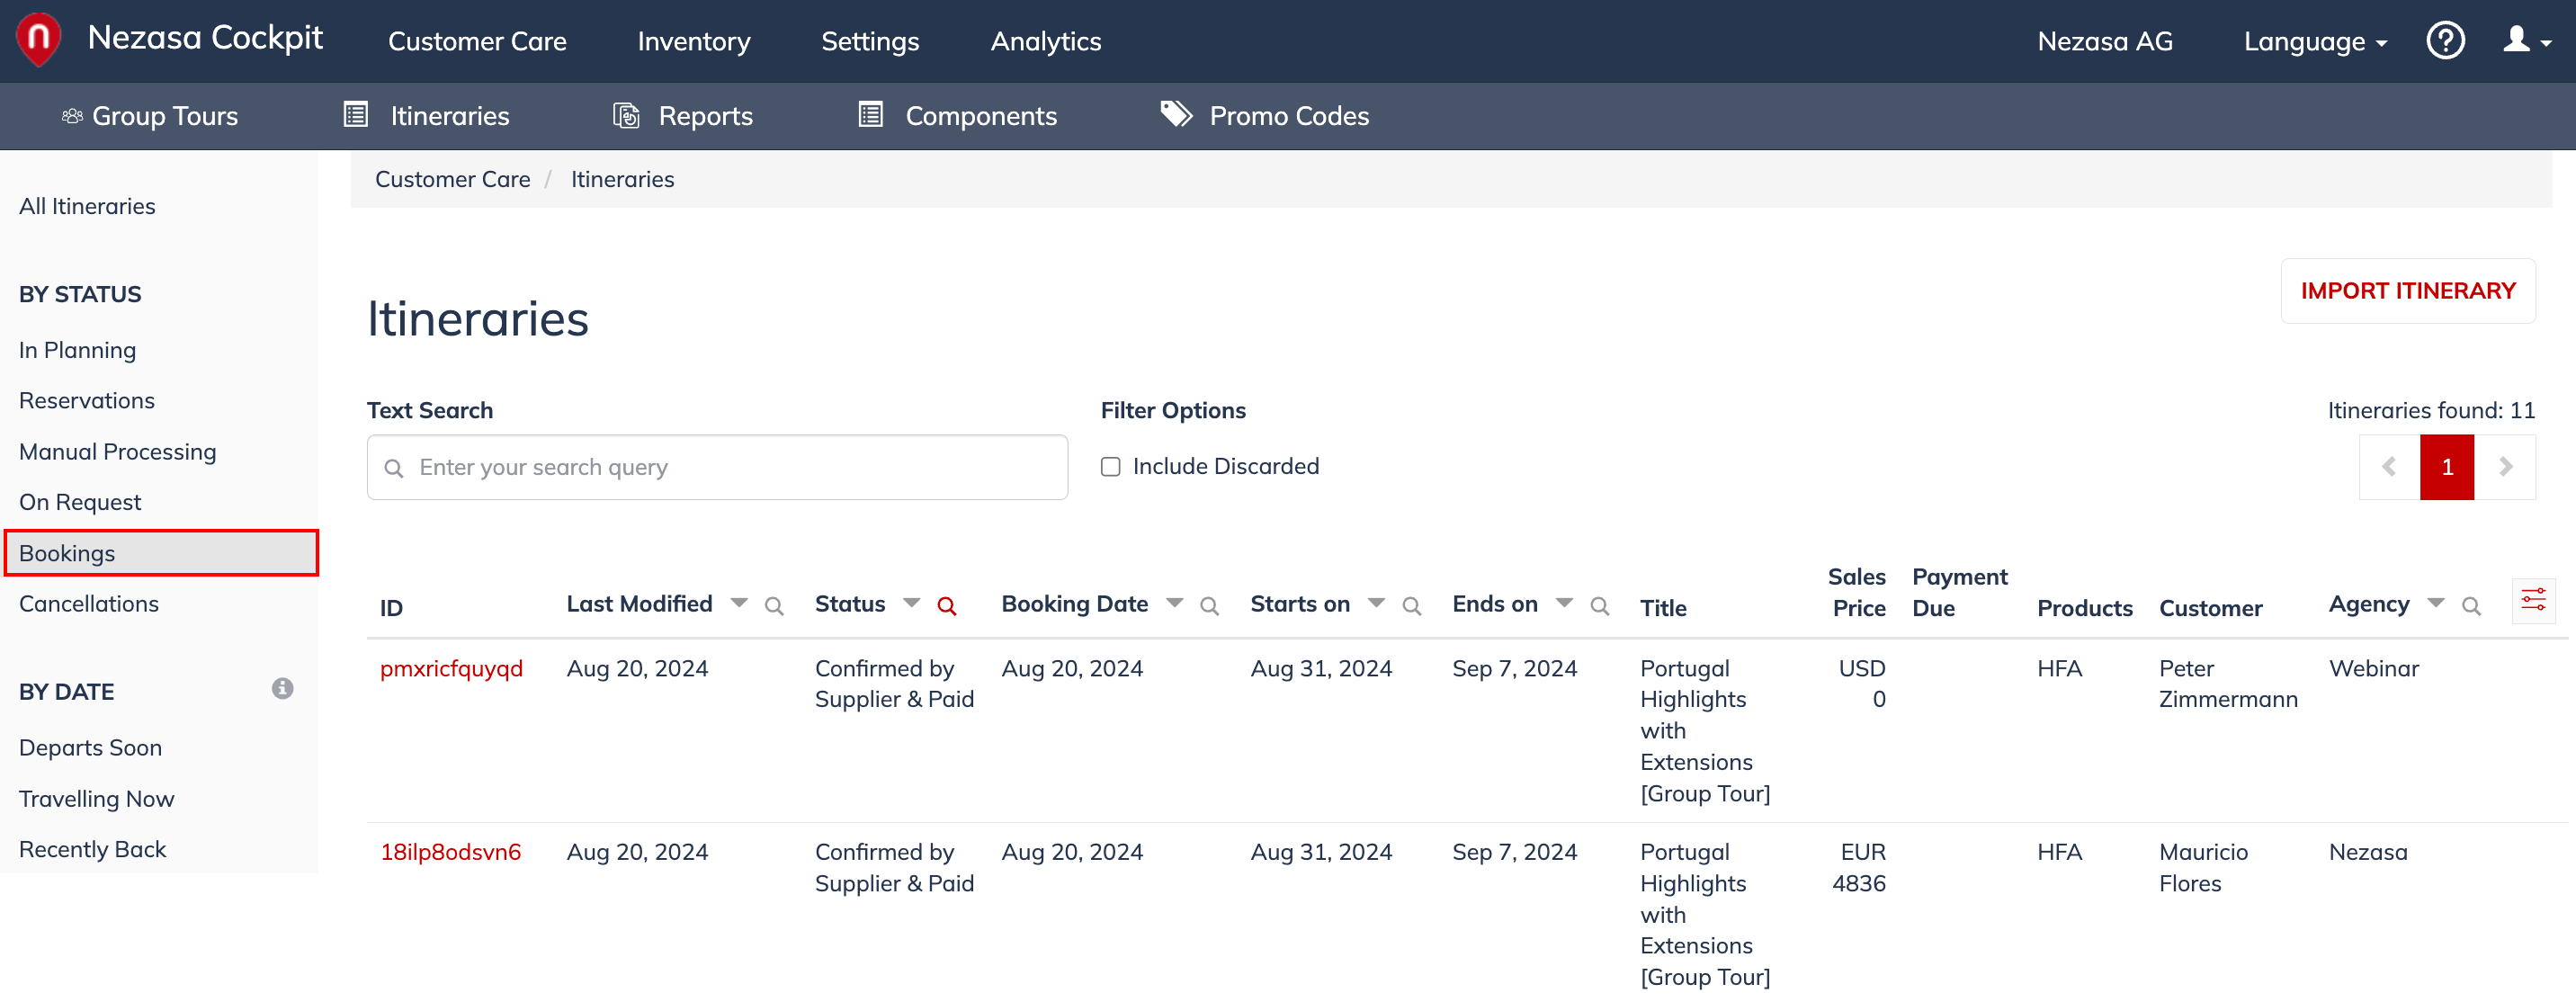Screen dimensions: 2576x1002
Task: Click the Webinar agency cell
Action: (x=2374, y=669)
